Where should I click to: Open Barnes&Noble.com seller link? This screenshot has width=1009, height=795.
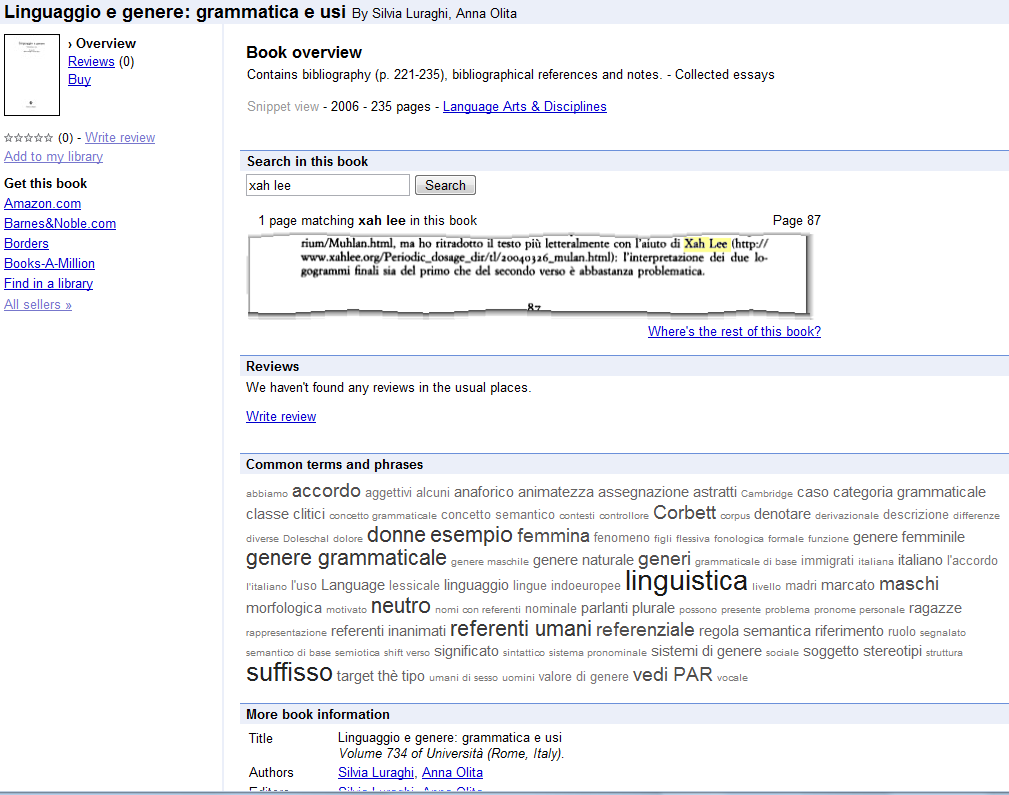60,223
